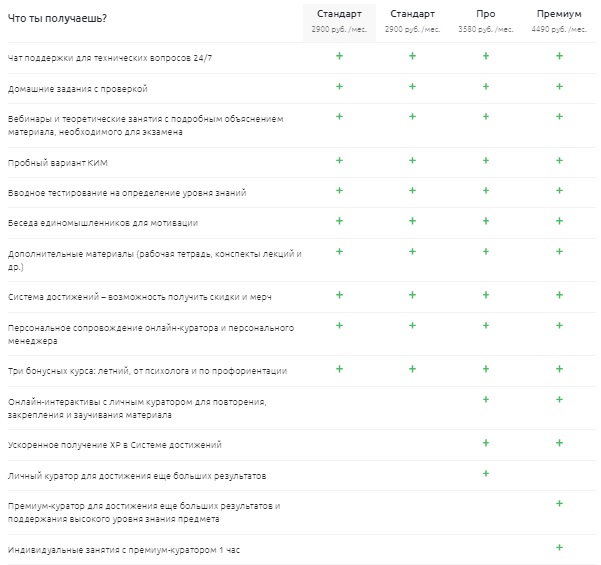
Task: Click the "Что ты получаешь?" heading
Action: point(59,19)
